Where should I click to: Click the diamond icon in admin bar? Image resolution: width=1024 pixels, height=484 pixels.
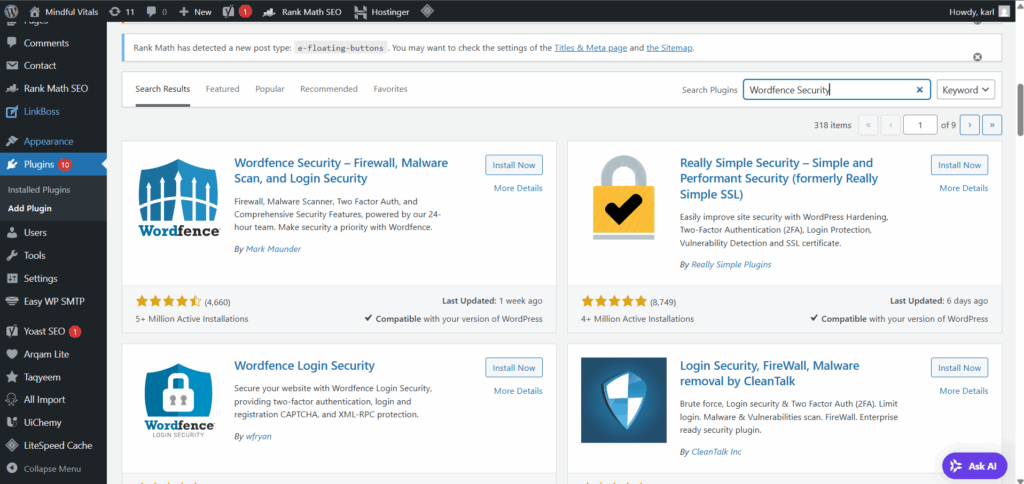coord(426,11)
